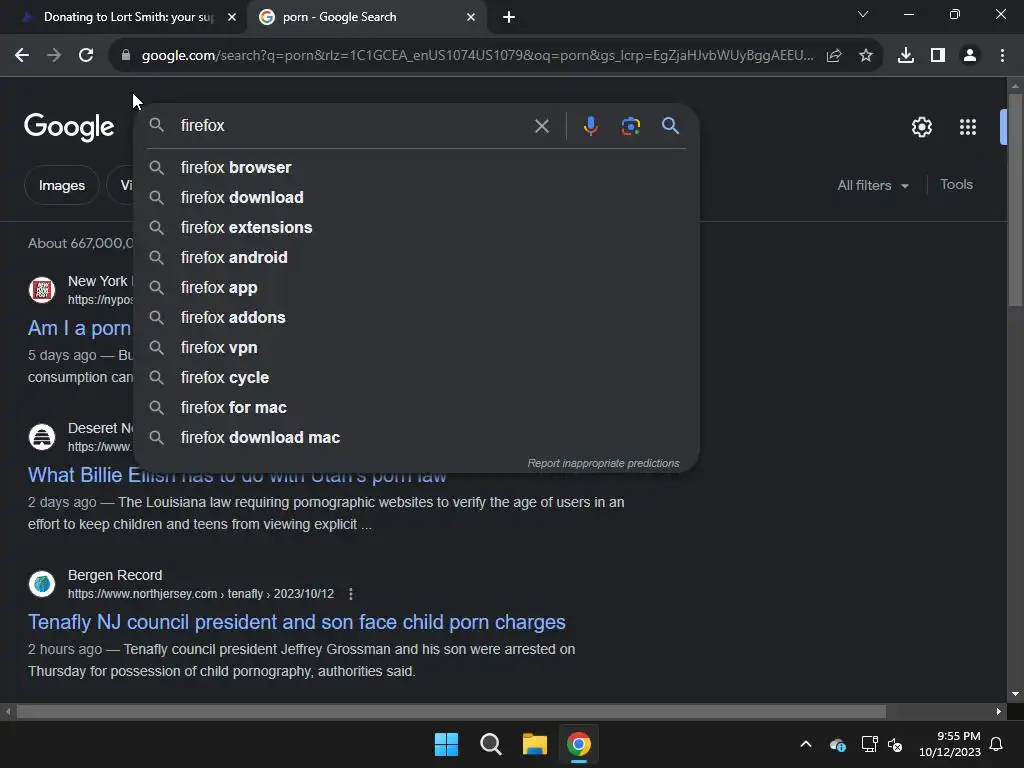Close the Donating to Lort Smith tab

pyautogui.click(x=232, y=17)
